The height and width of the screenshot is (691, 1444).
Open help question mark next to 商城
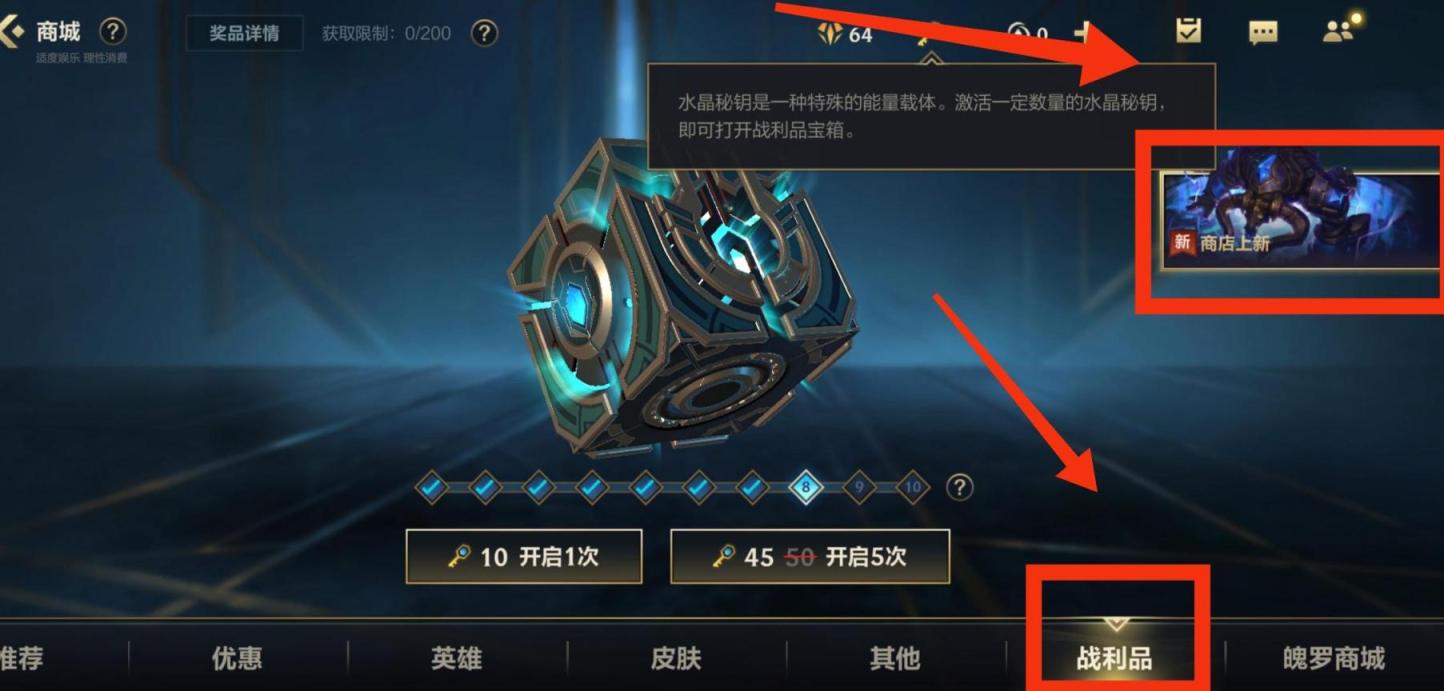[x=113, y=32]
